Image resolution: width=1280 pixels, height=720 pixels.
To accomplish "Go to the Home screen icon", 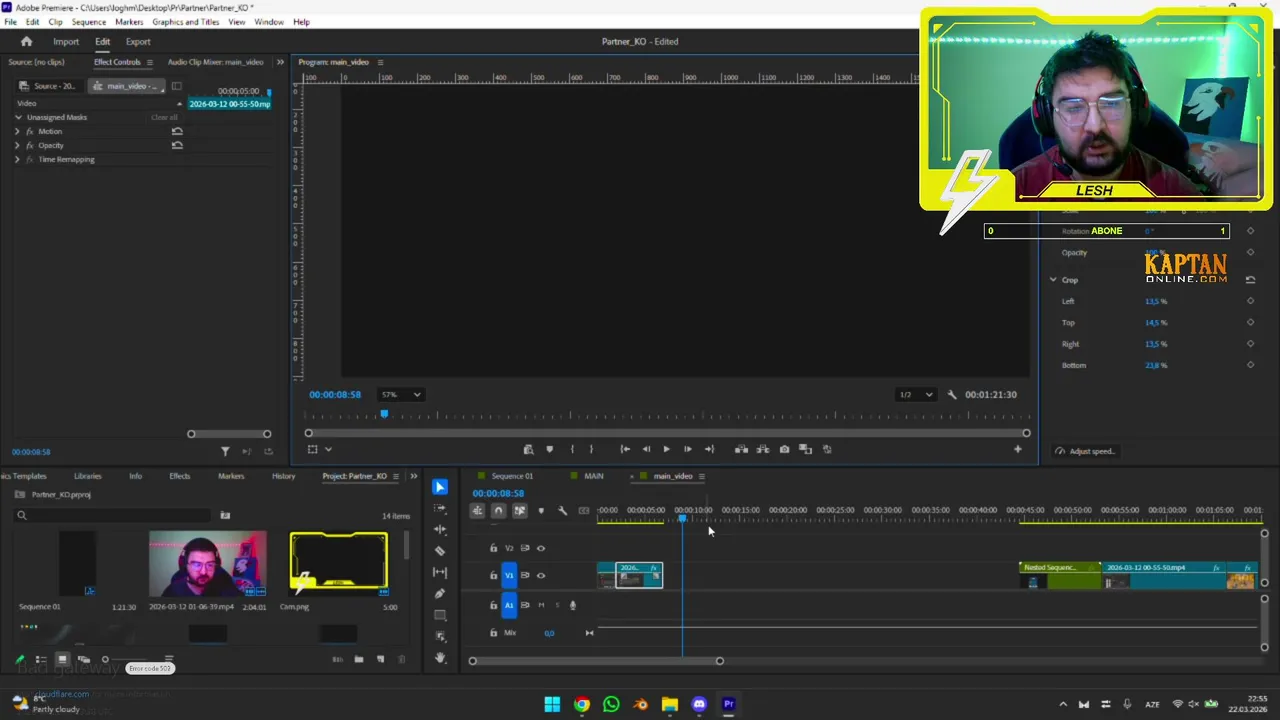I will (x=26, y=41).
